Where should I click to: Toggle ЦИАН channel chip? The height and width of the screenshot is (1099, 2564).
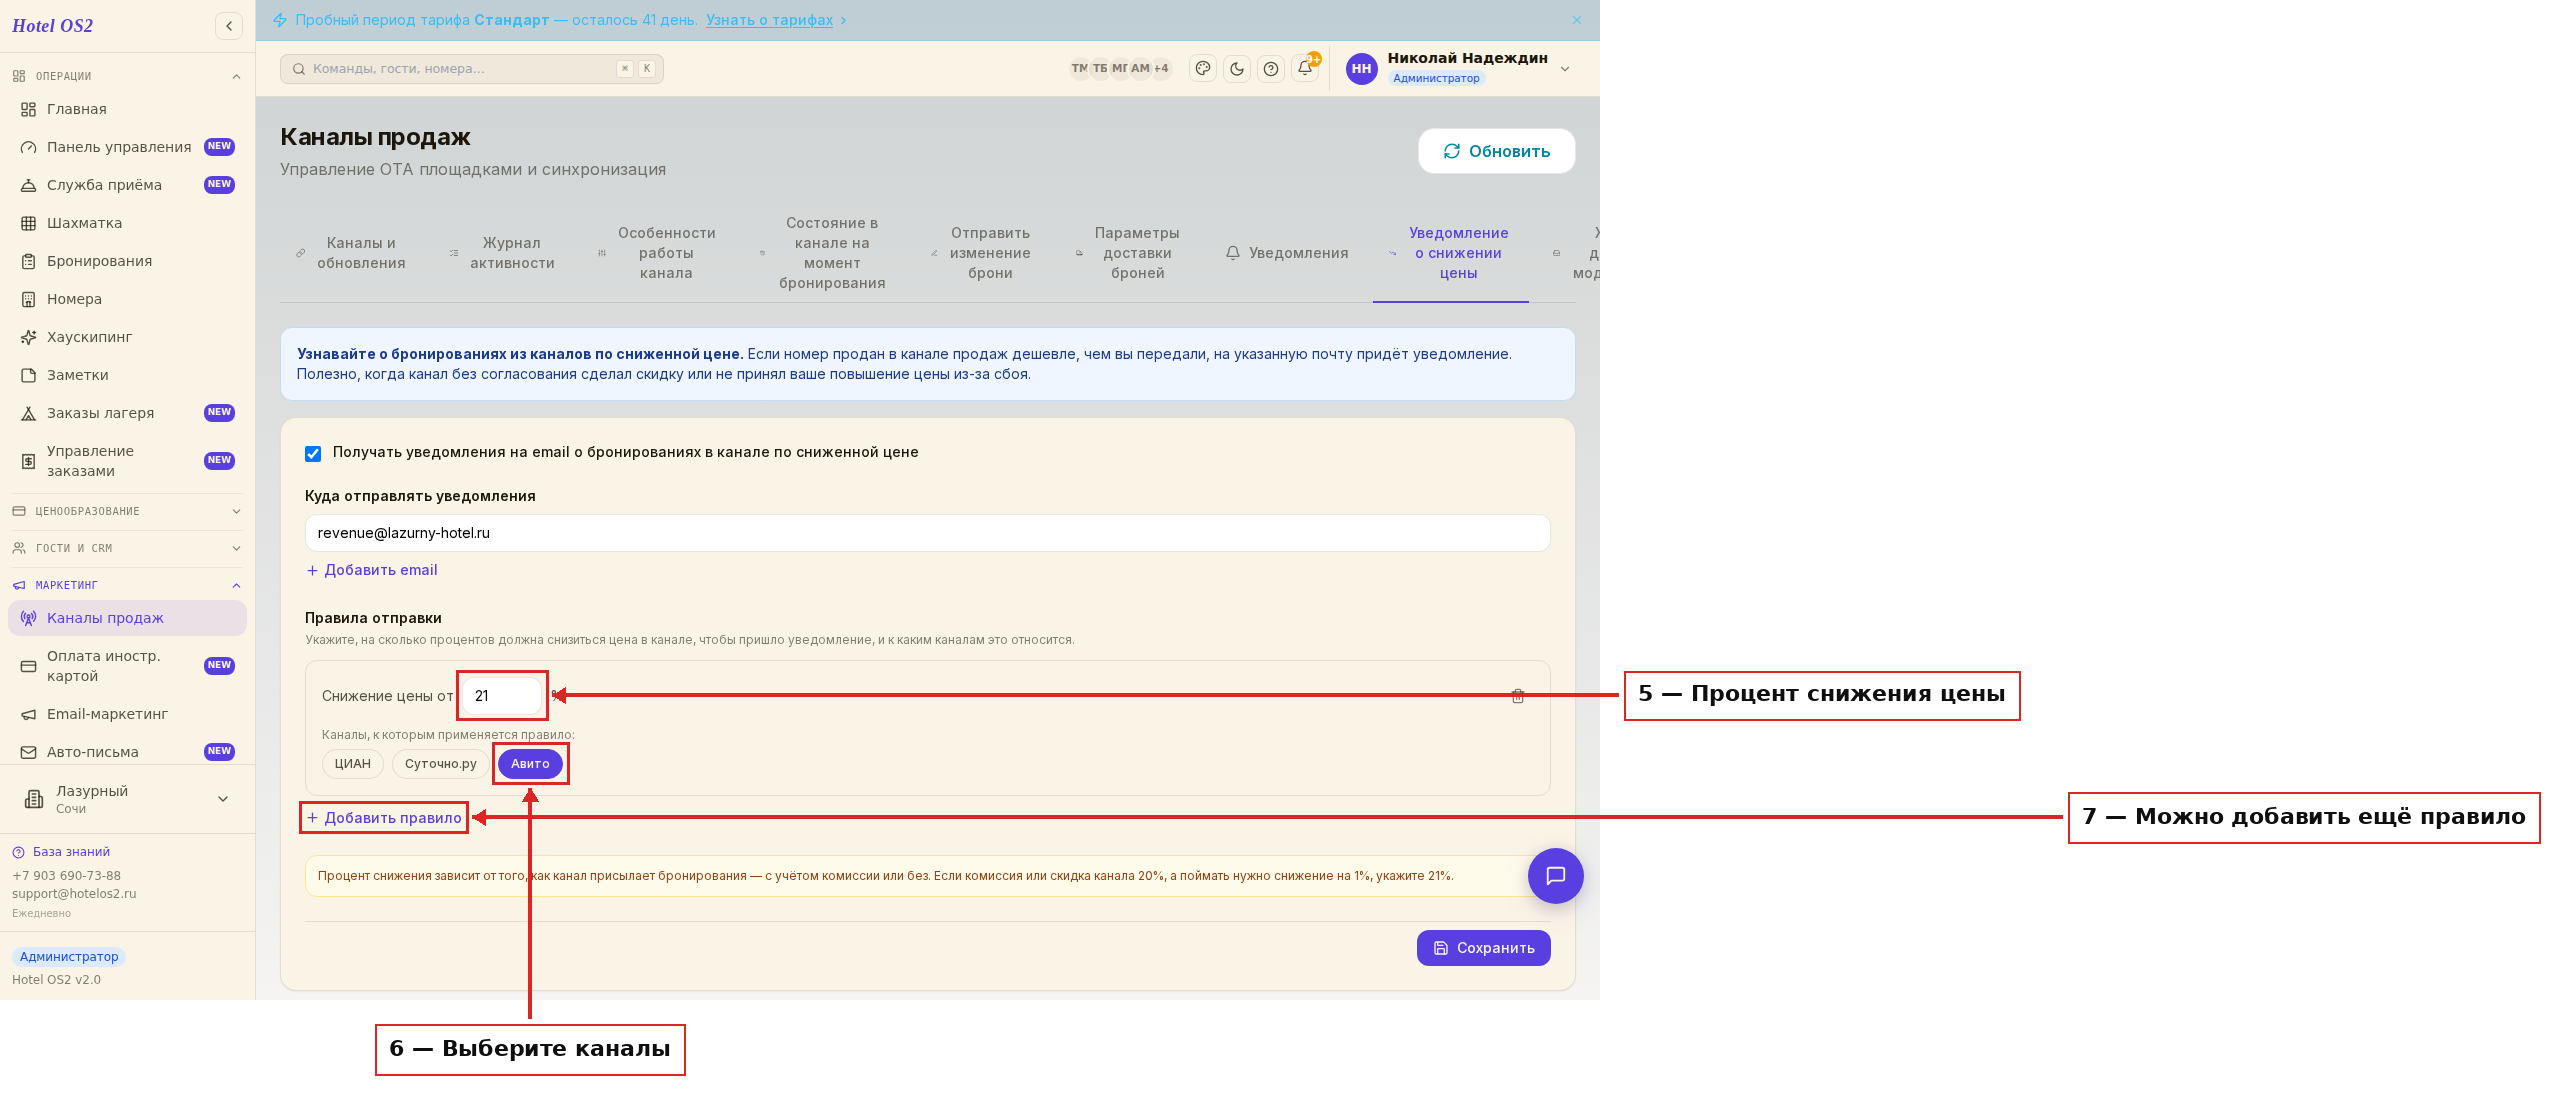coord(352,764)
